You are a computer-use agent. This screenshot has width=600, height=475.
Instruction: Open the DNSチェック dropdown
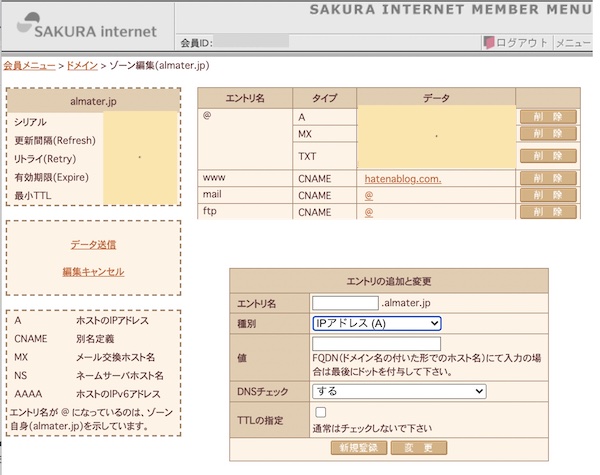pos(399,391)
